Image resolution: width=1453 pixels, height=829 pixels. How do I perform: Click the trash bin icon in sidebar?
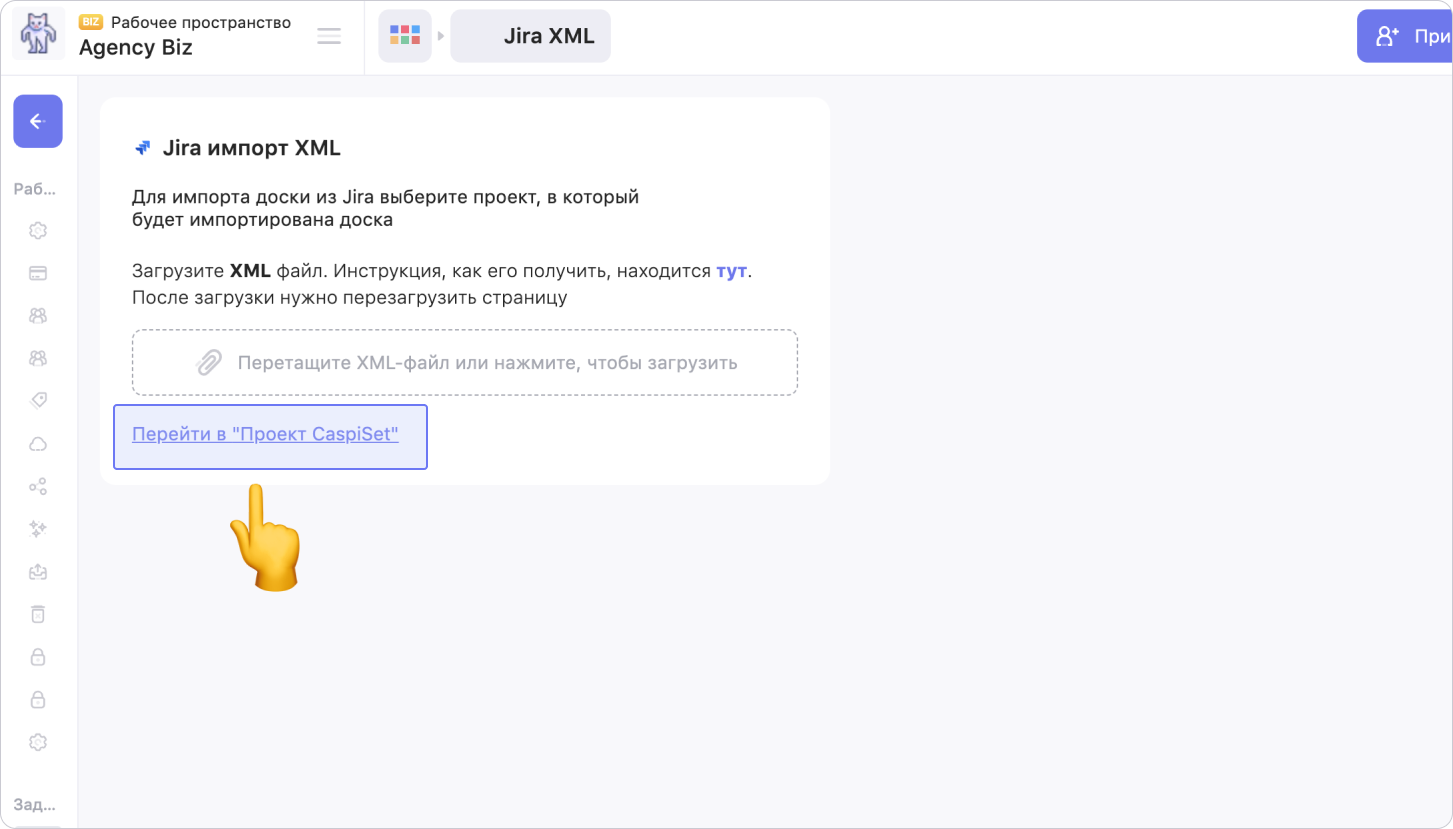point(38,614)
